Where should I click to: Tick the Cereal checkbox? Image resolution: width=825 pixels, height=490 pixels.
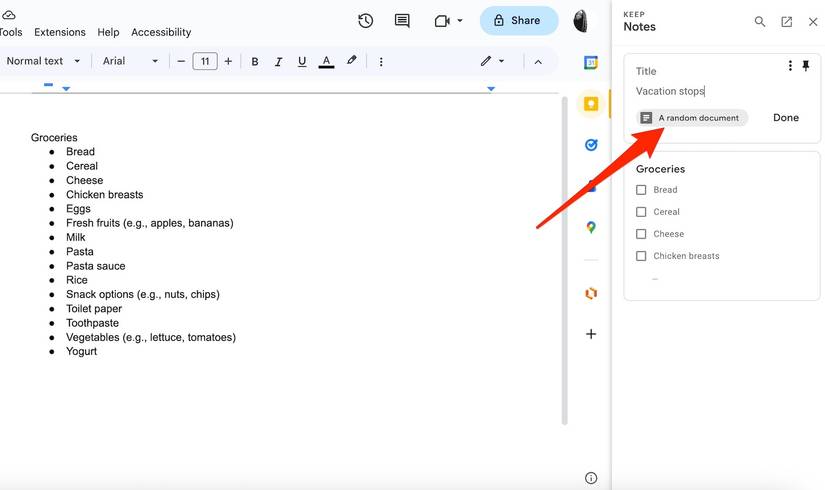coord(642,212)
